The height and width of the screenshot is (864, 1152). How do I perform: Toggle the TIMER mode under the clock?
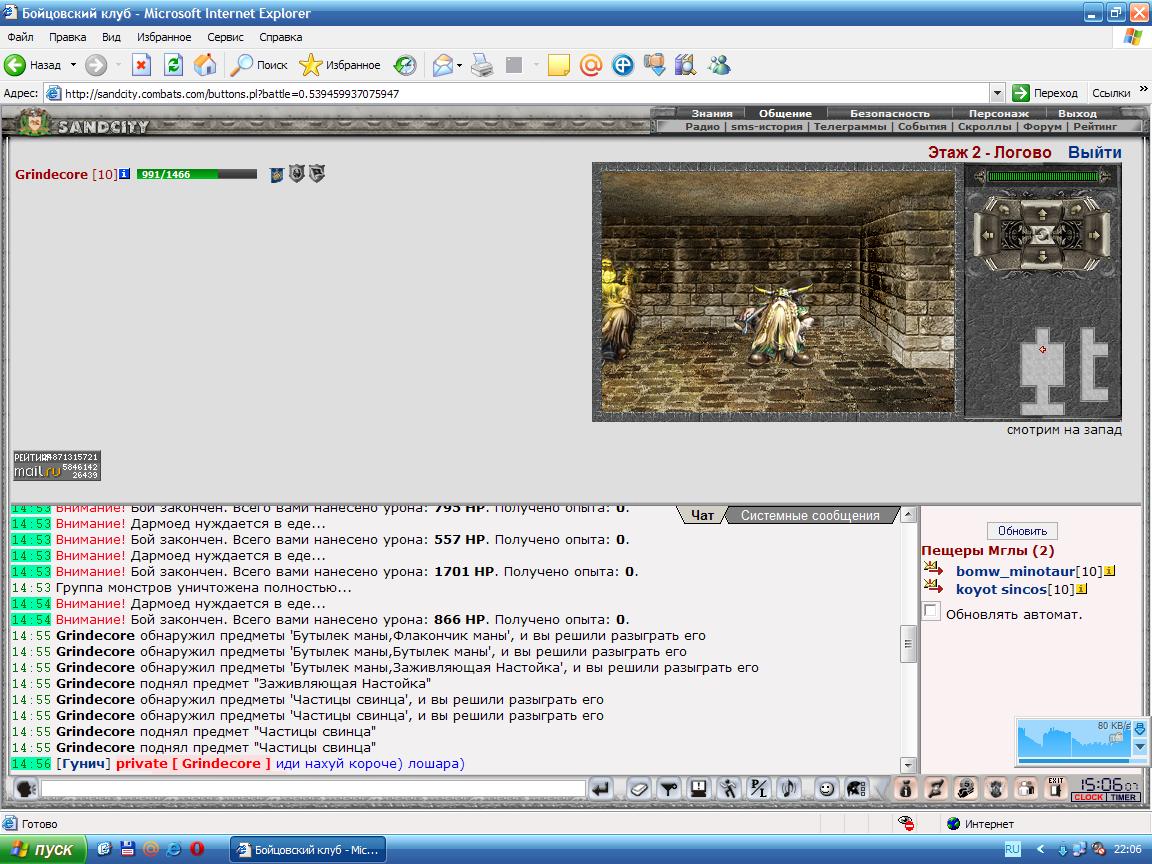point(1123,797)
